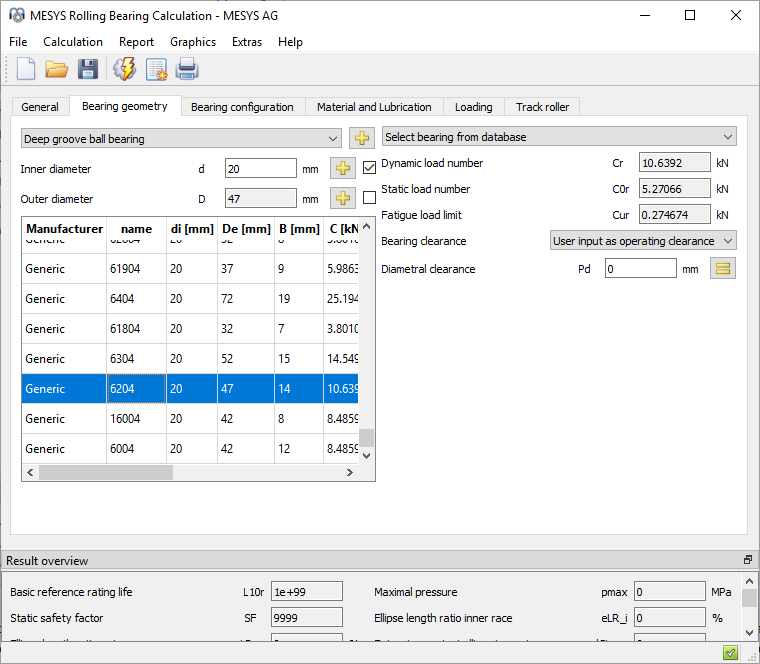Click the Diametral clearance Pd input field
The width and height of the screenshot is (760, 664).
point(640,269)
